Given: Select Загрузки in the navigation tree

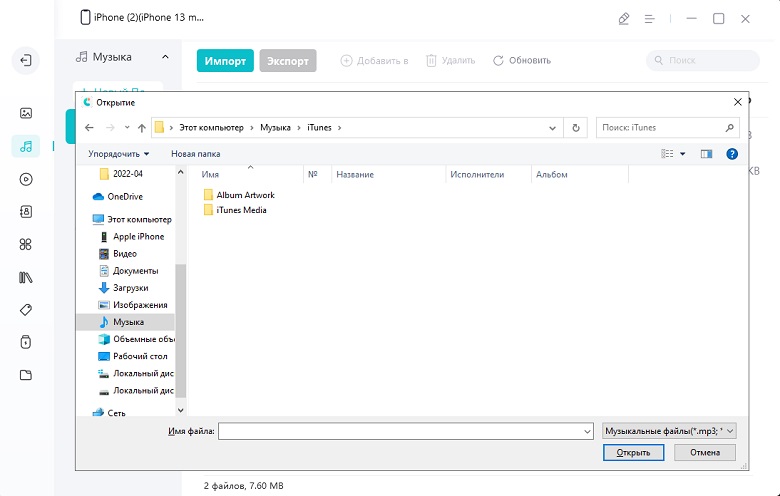Looking at the screenshot, I should 124,288.
